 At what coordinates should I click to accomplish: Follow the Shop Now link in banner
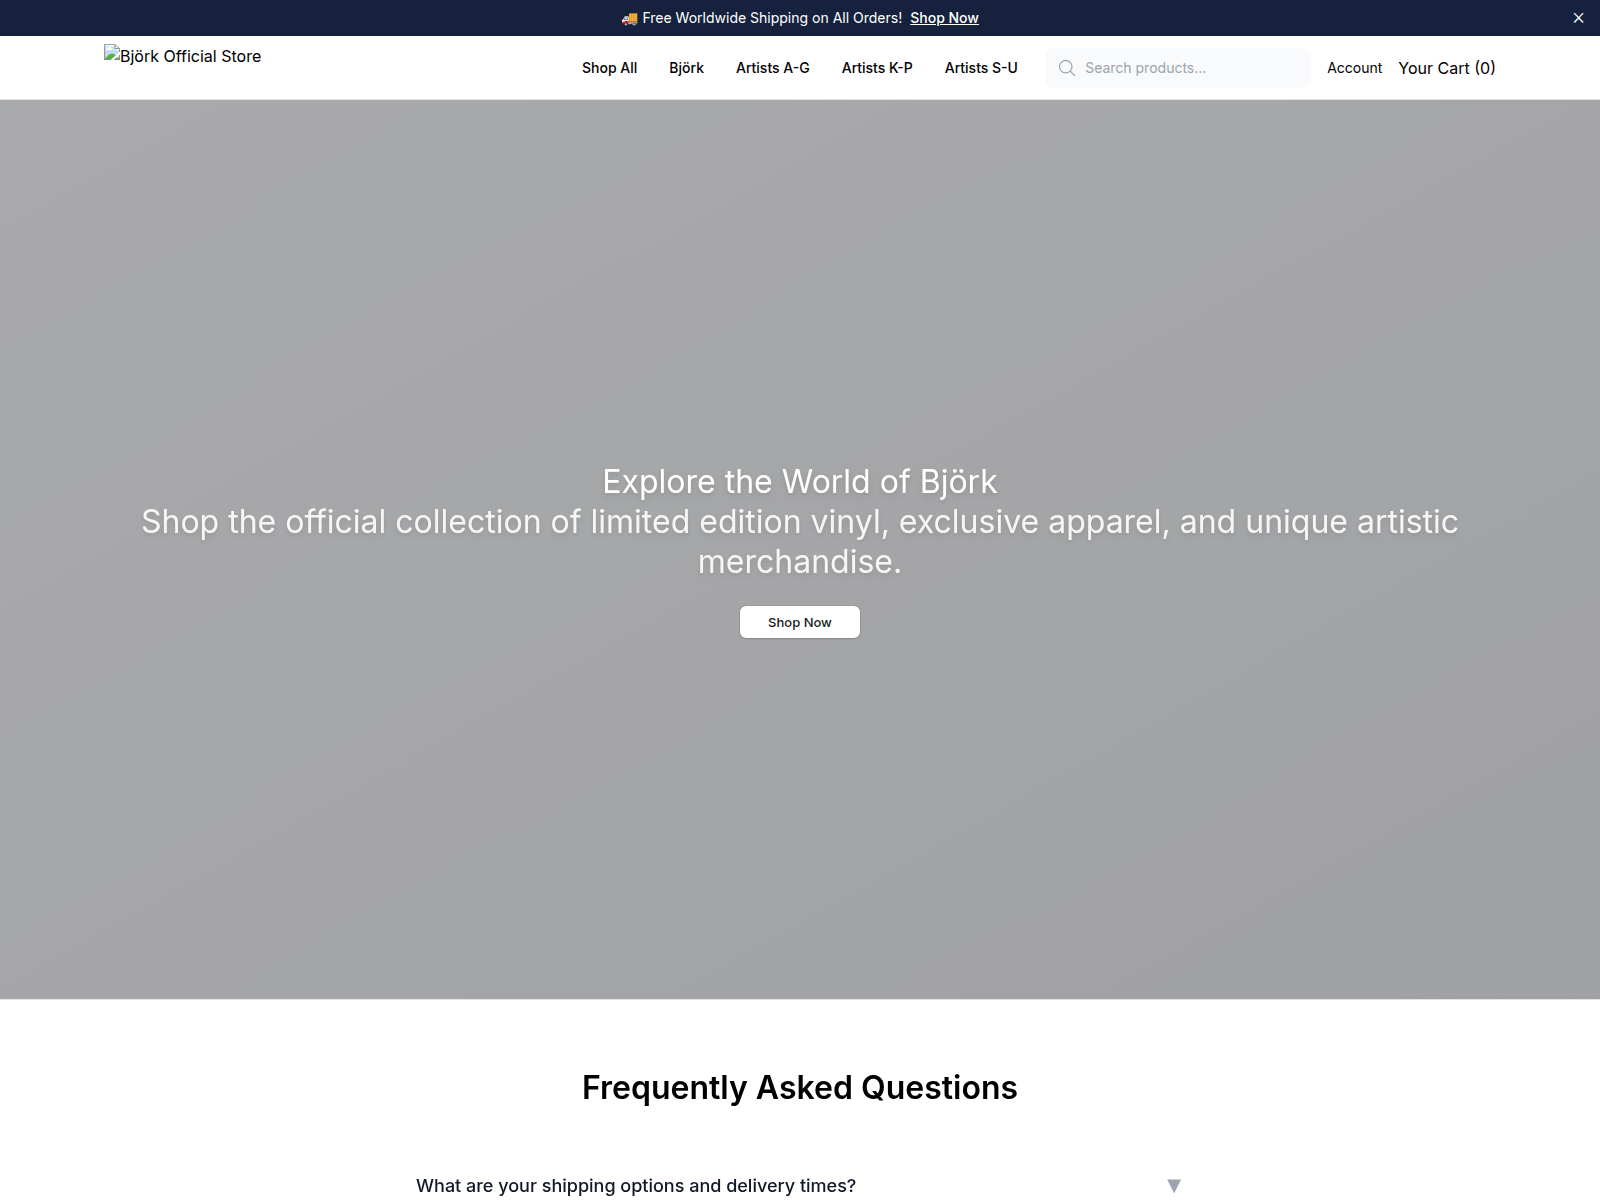tap(944, 18)
